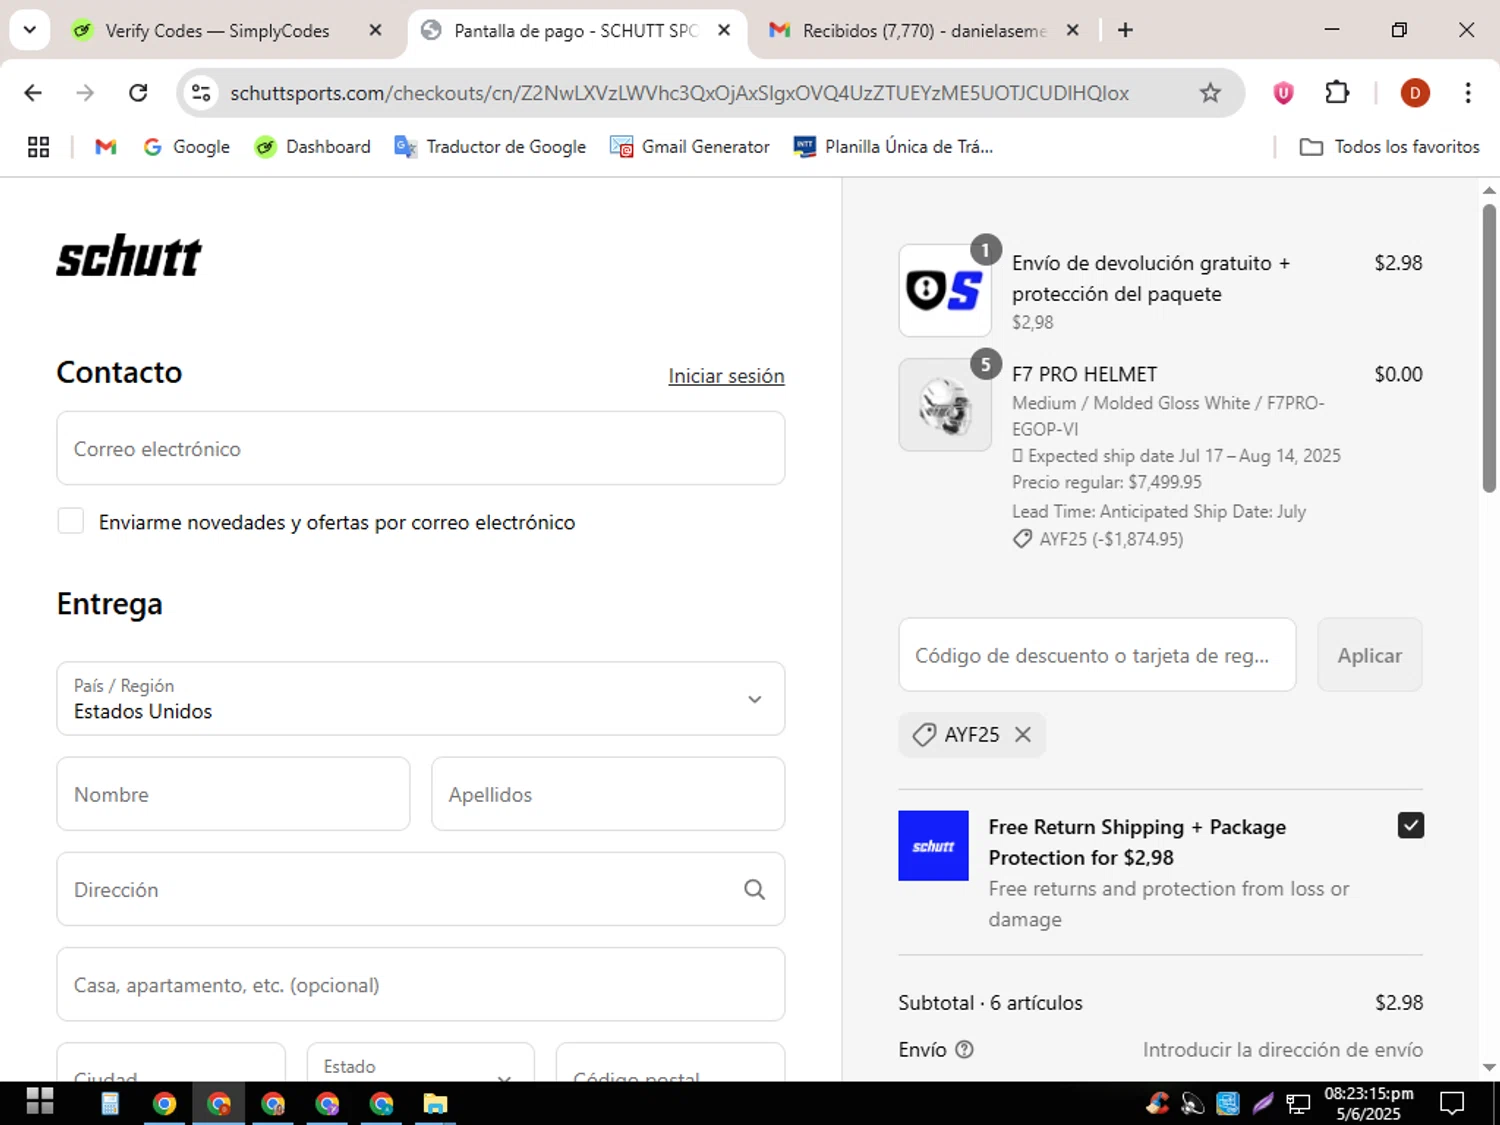Click the F7 PRO HELMET thumbnail

coord(945,405)
